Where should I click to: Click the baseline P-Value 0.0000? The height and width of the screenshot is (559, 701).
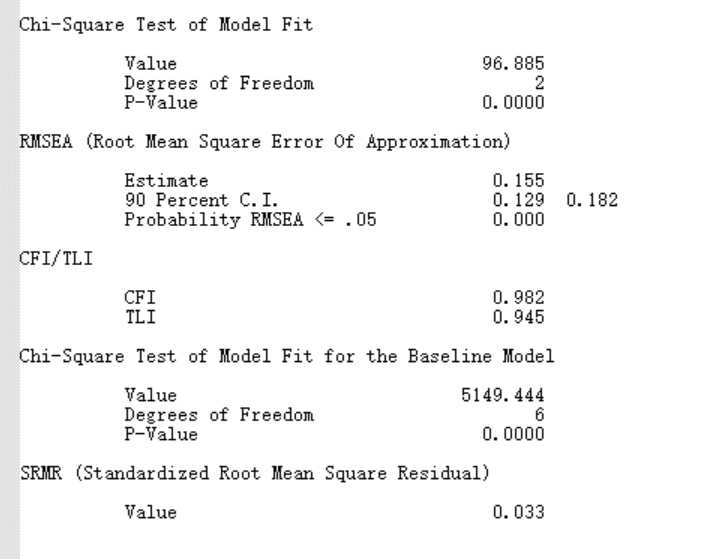coord(513,434)
